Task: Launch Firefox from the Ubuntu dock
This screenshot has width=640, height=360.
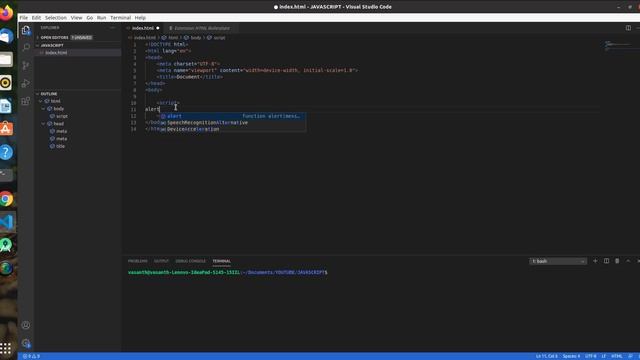Action: tap(6, 13)
